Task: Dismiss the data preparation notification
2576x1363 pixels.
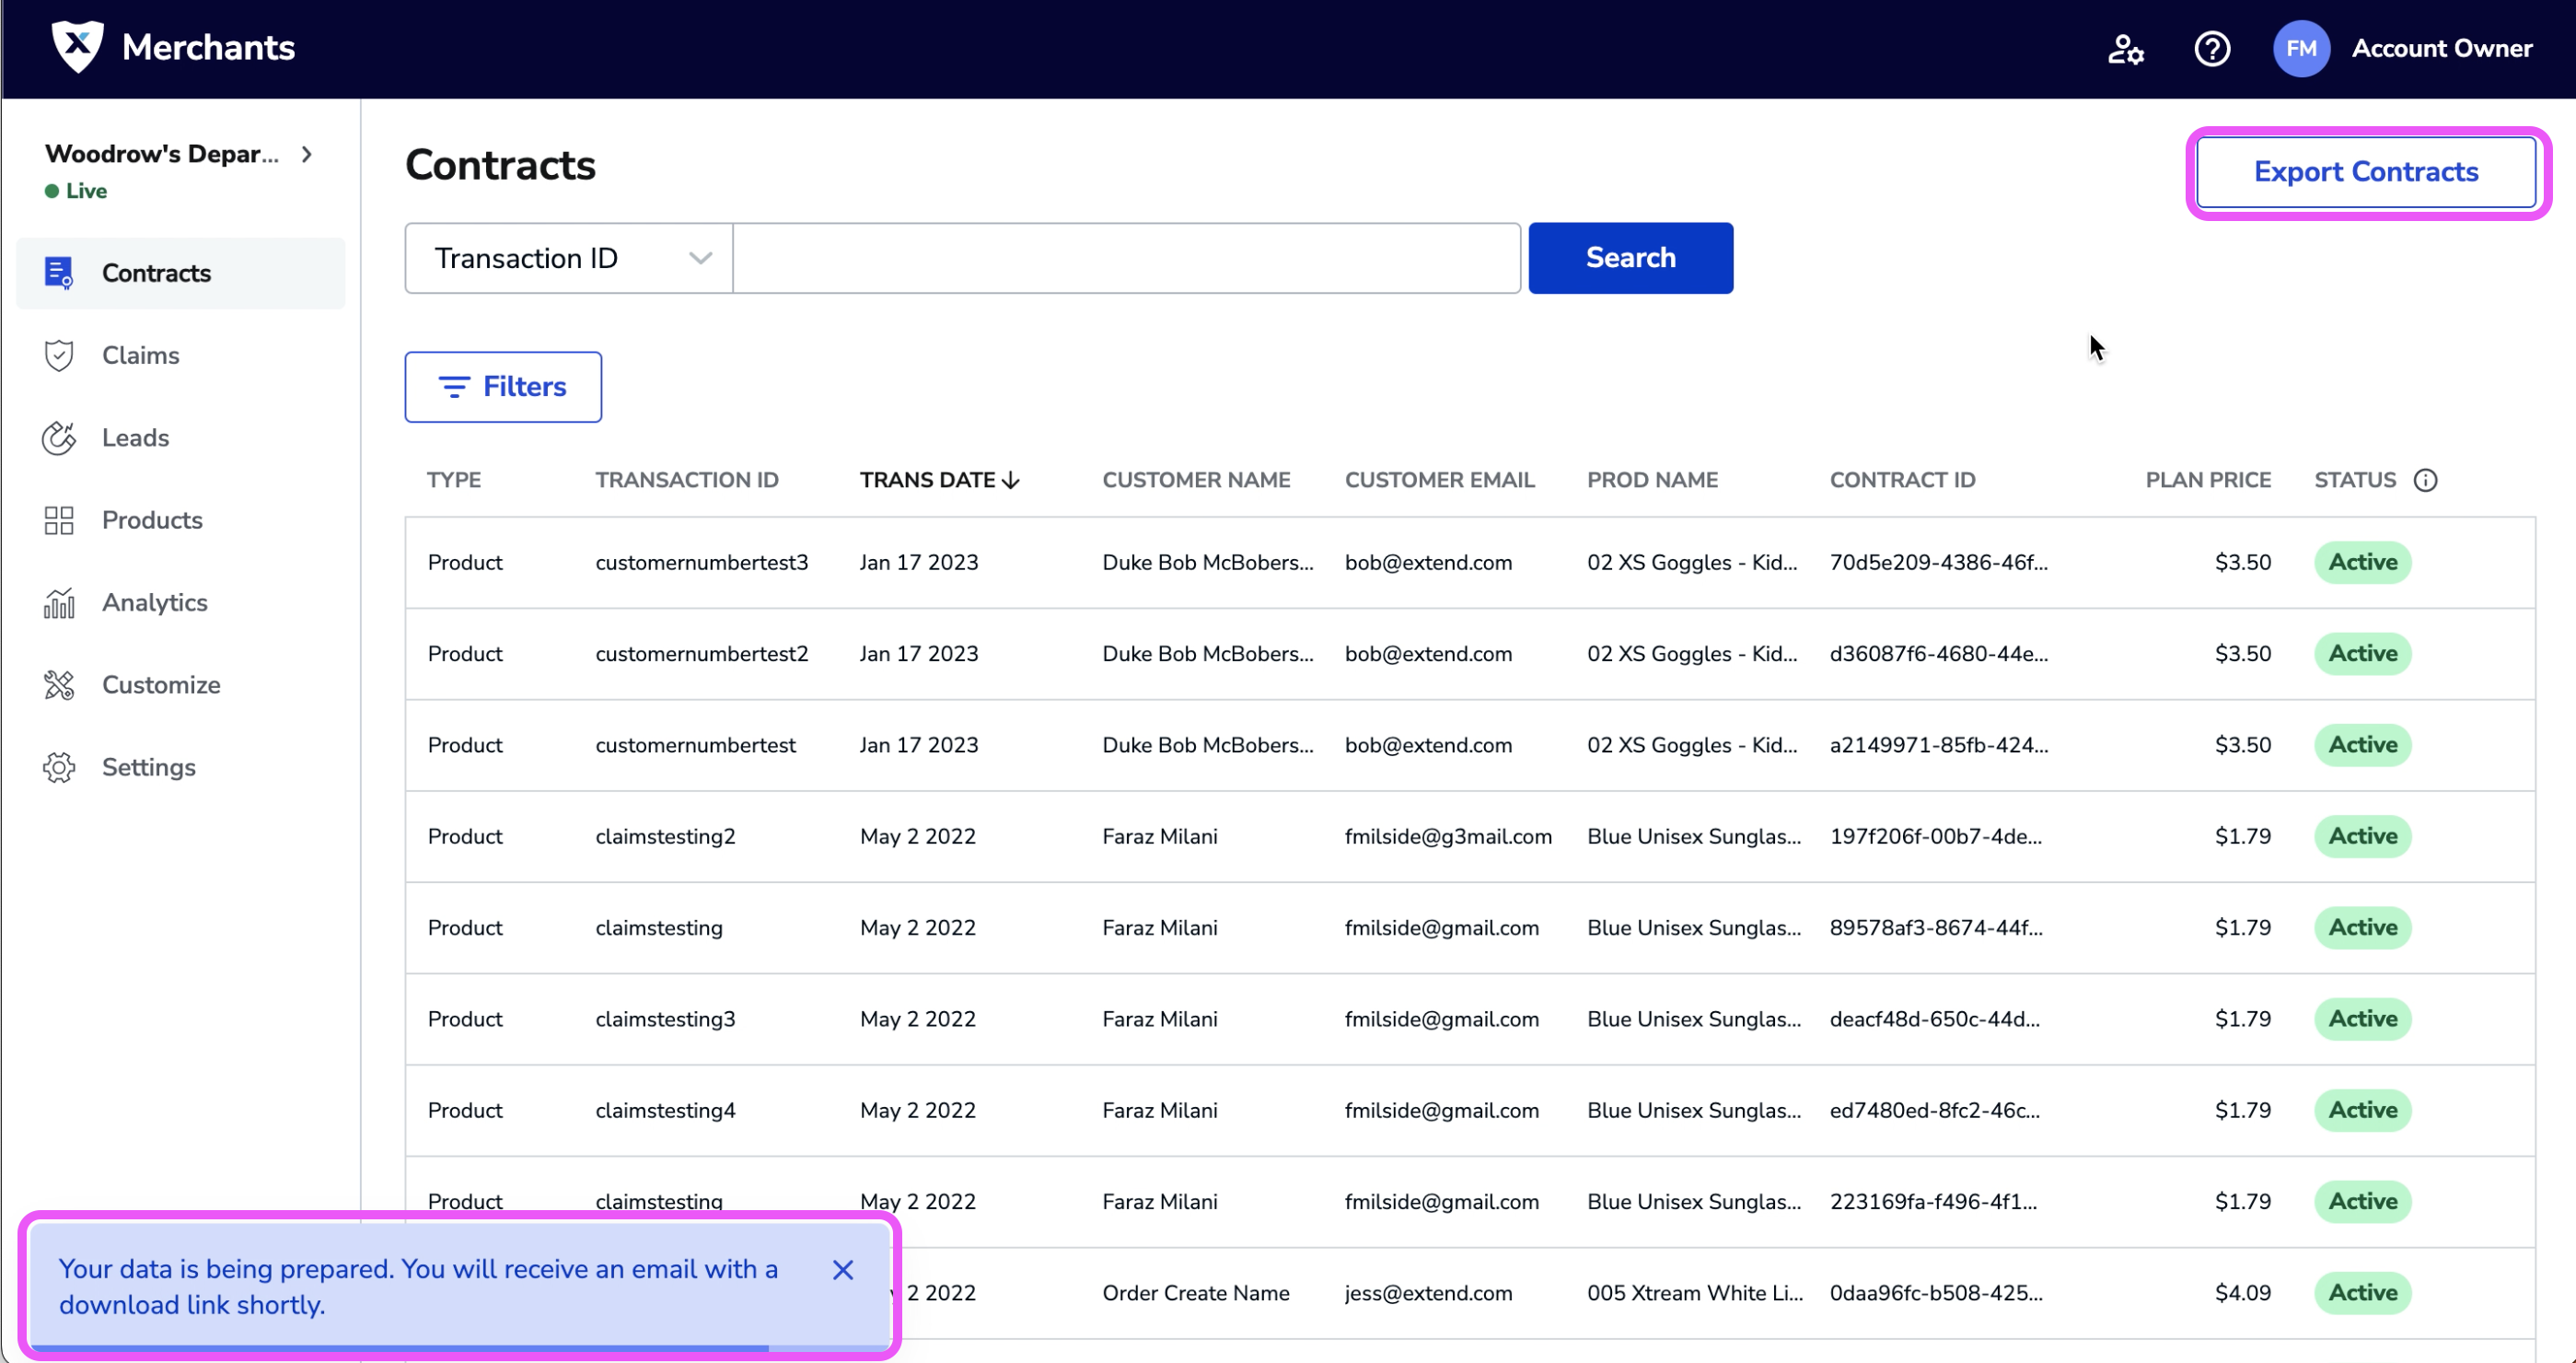Action: pos(843,1269)
